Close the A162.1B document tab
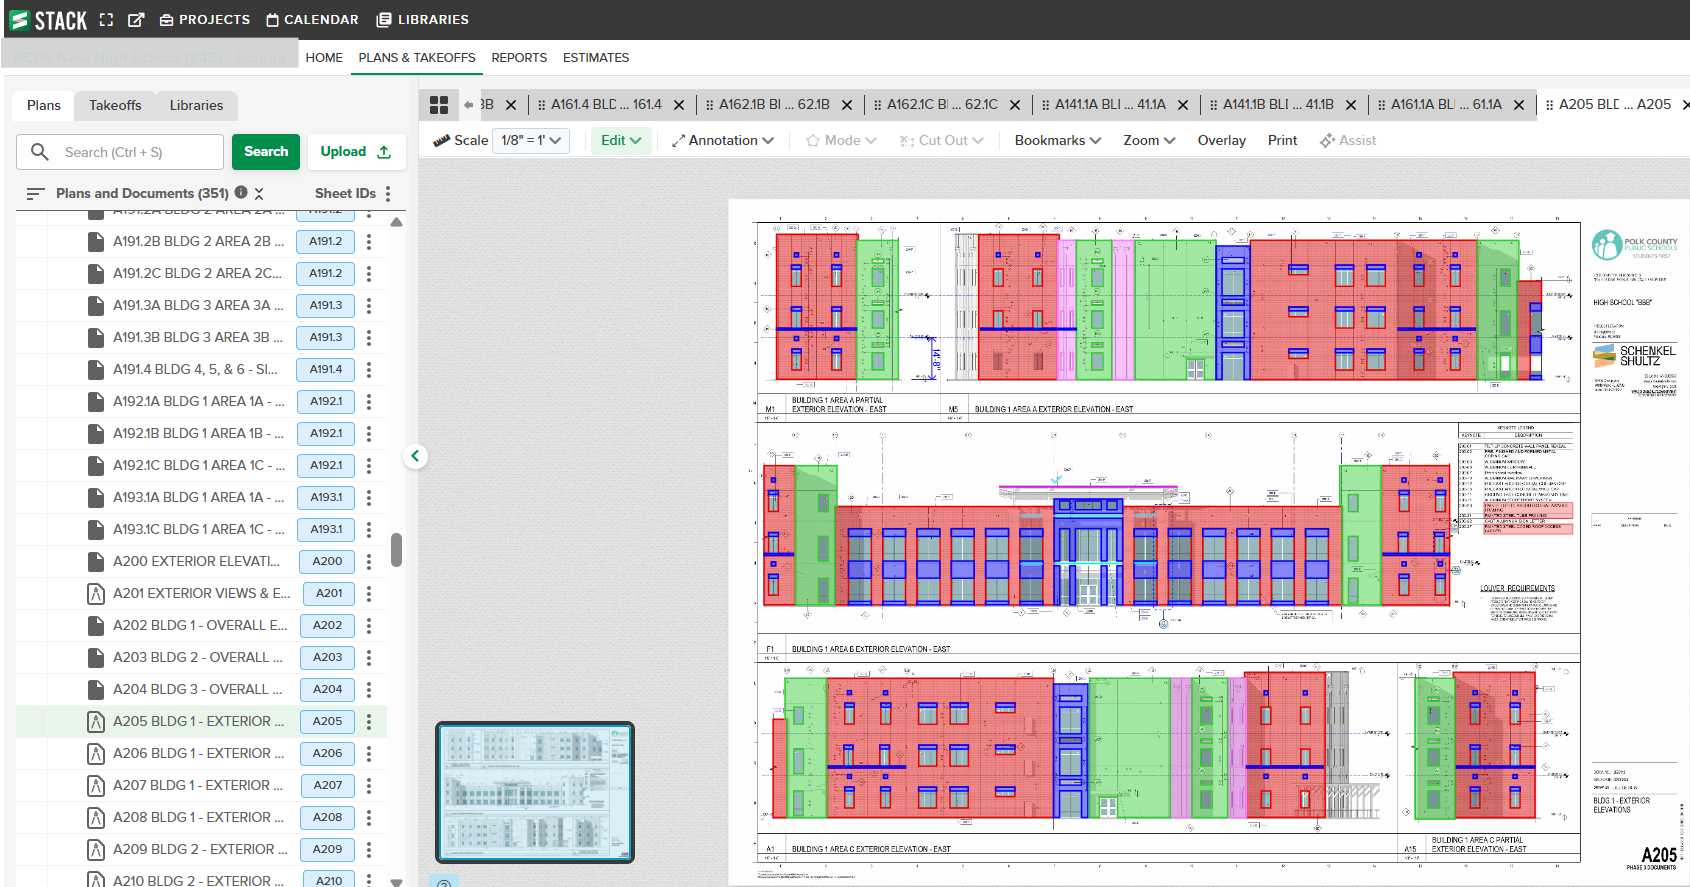1690x887 pixels. pyautogui.click(x=847, y=105)
